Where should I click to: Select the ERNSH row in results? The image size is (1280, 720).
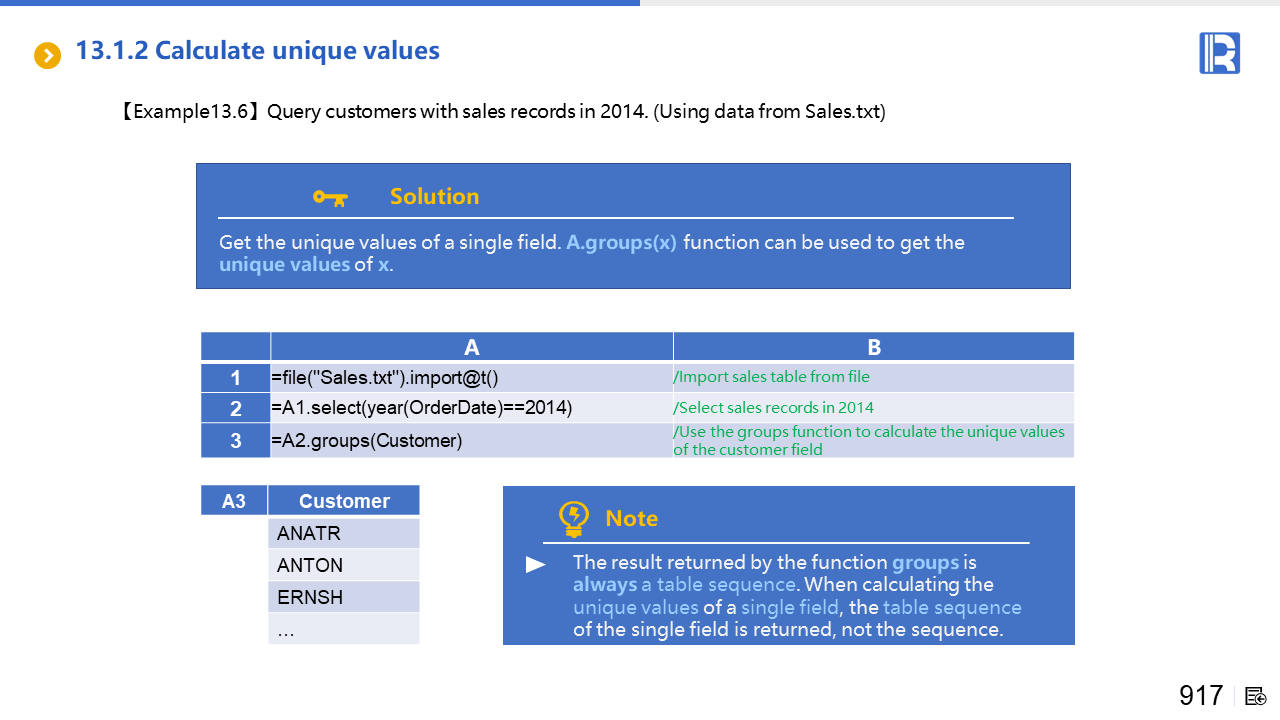343,597
